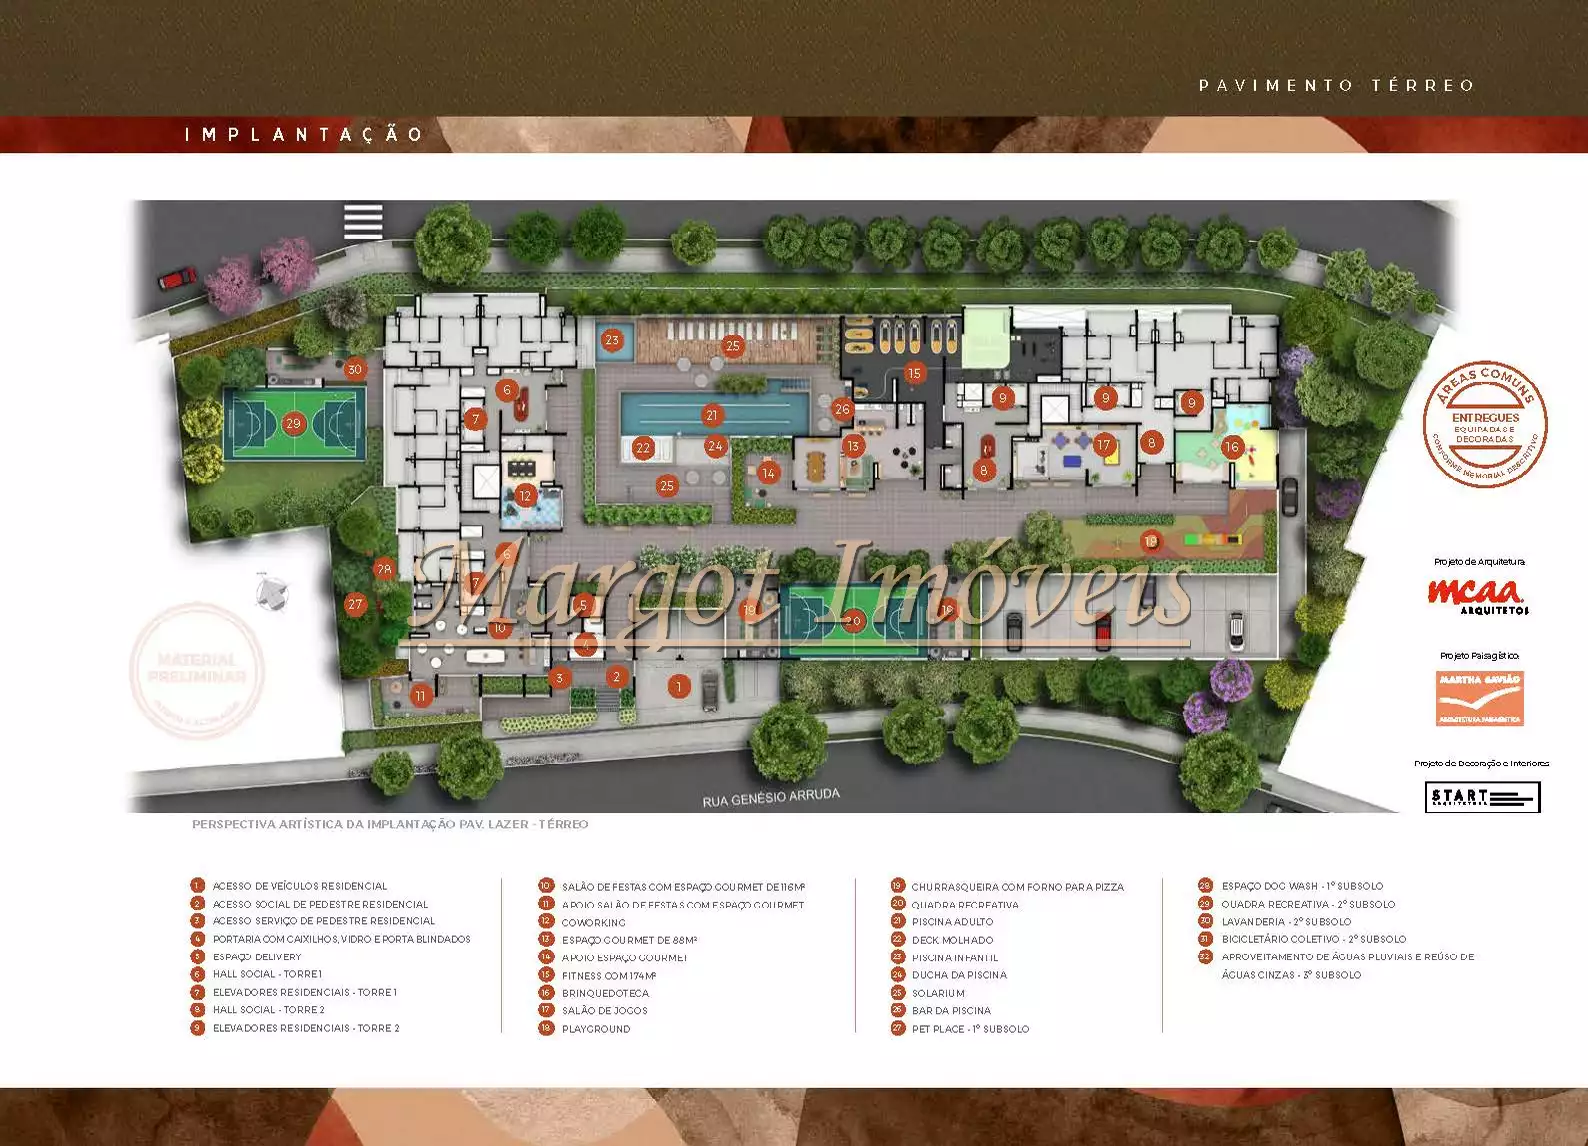Image resolution: width=1588 pixels, height=1146 pixels.
Task: Select playroom marker 16 on the plan
Action: pyautogui.click(x=1232, y=448)
